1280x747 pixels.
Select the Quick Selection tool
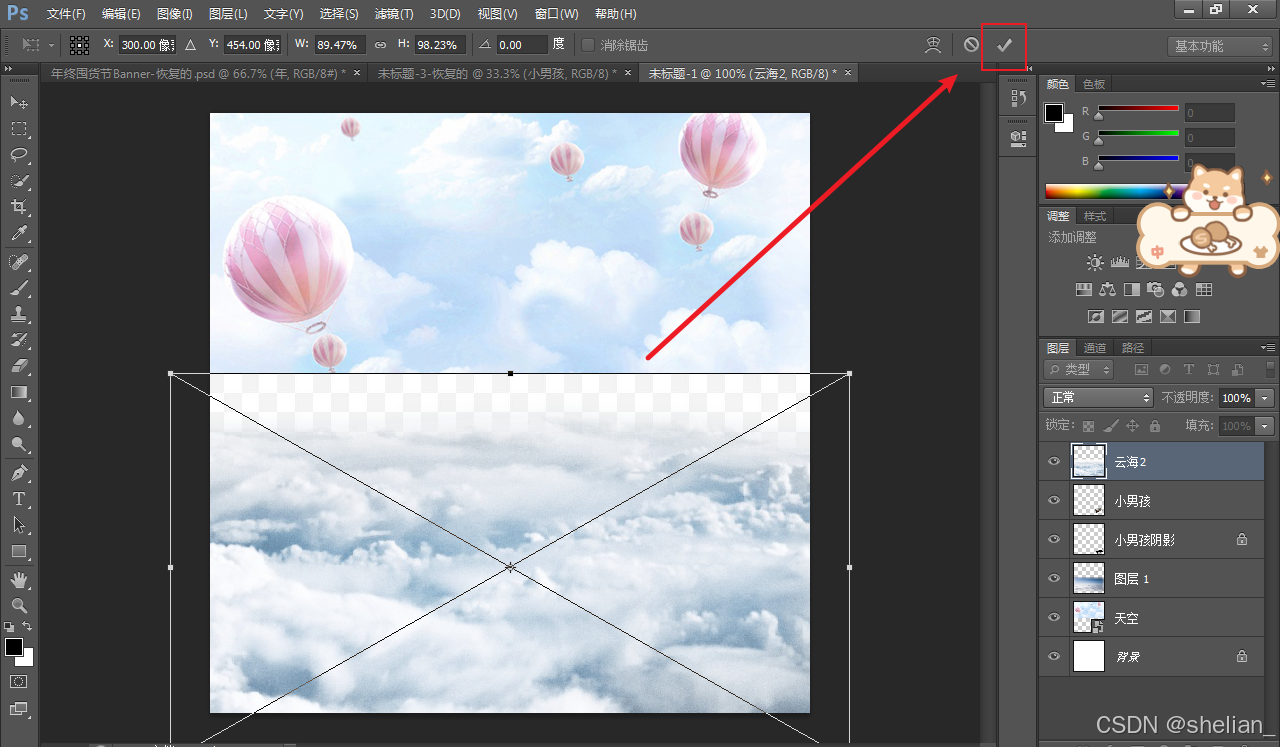(19, 181)
